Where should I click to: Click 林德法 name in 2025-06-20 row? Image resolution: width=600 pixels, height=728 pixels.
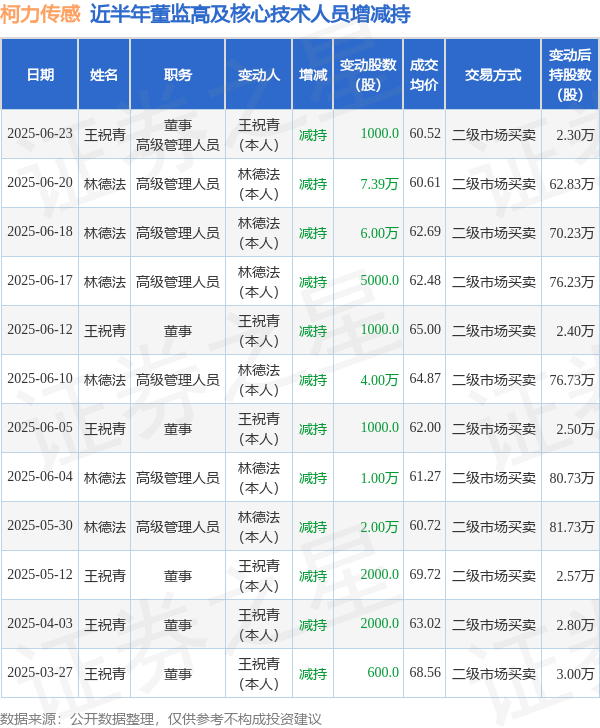coord(104,184)
